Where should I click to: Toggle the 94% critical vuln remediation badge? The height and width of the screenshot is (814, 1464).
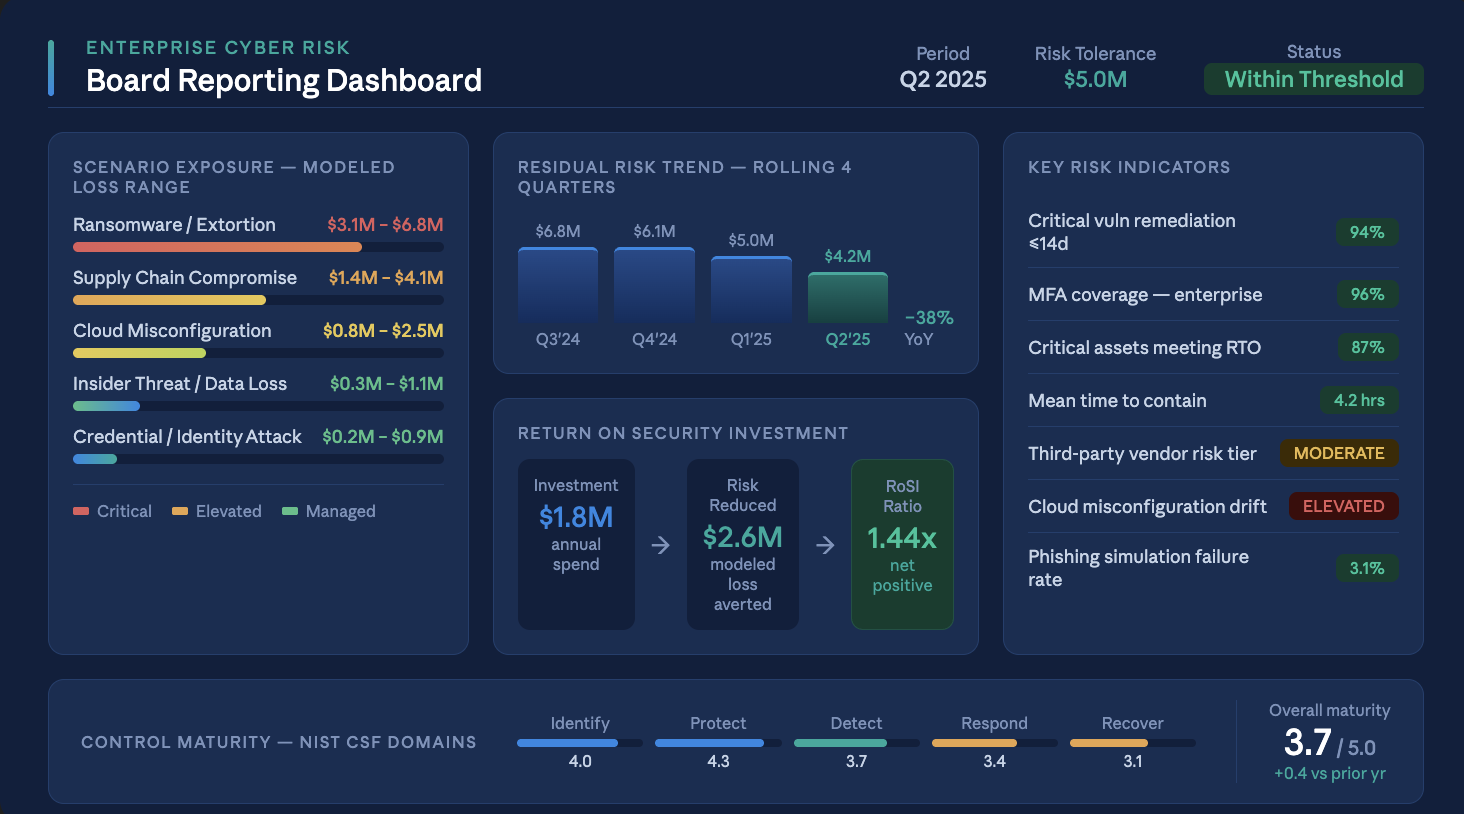pos(1367,231)
